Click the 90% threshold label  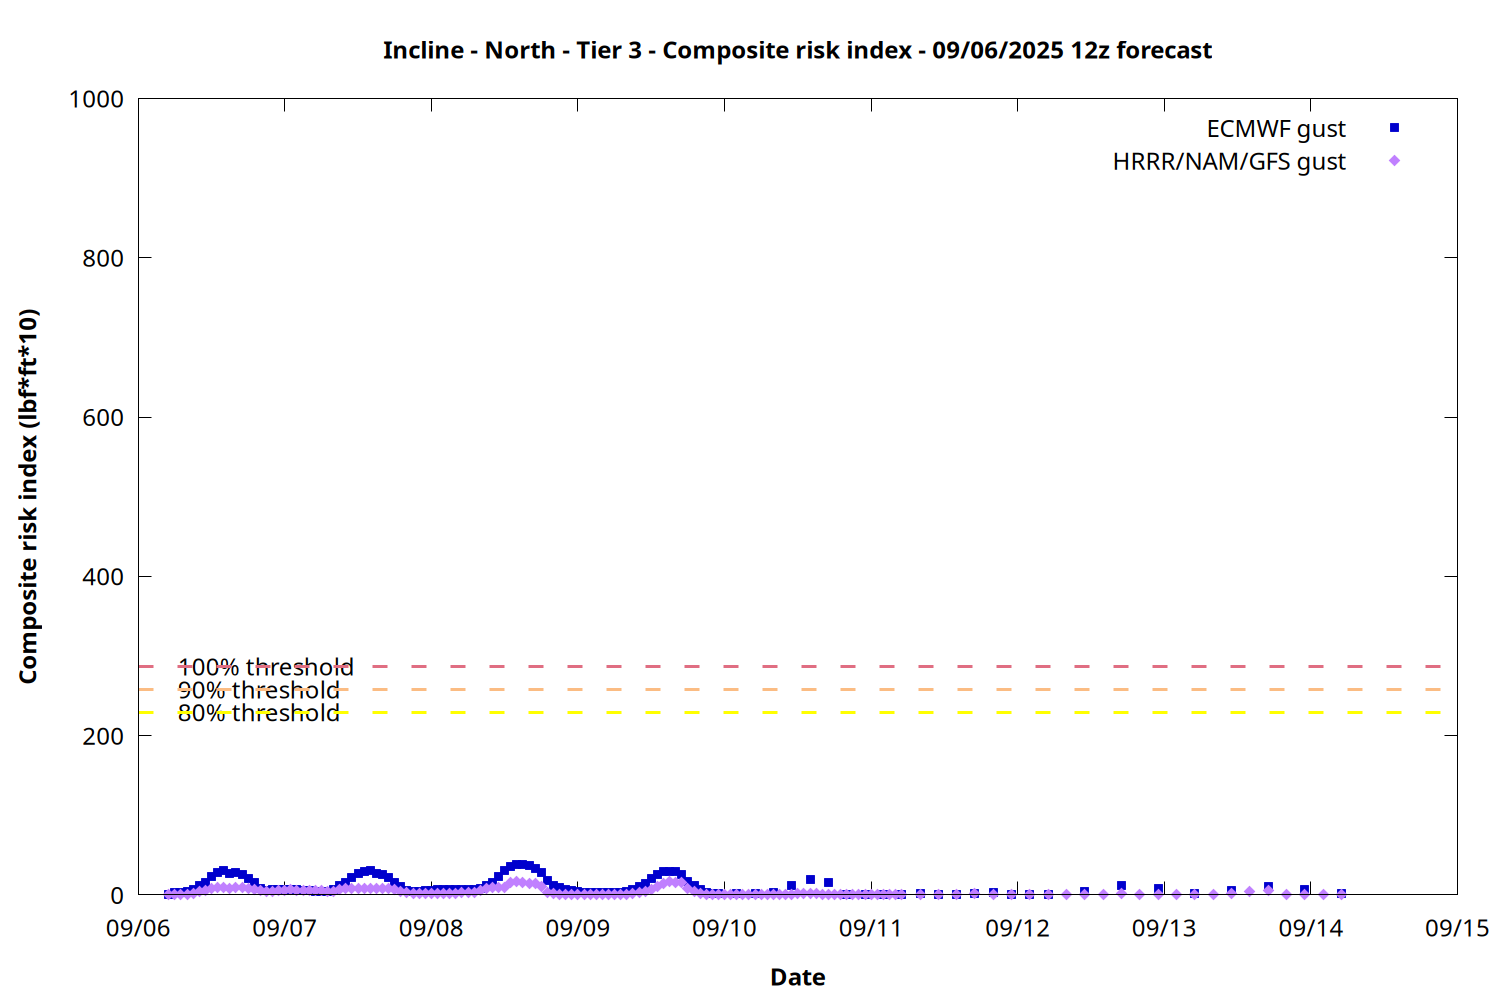pyautogui.click(x=259, y=690)
